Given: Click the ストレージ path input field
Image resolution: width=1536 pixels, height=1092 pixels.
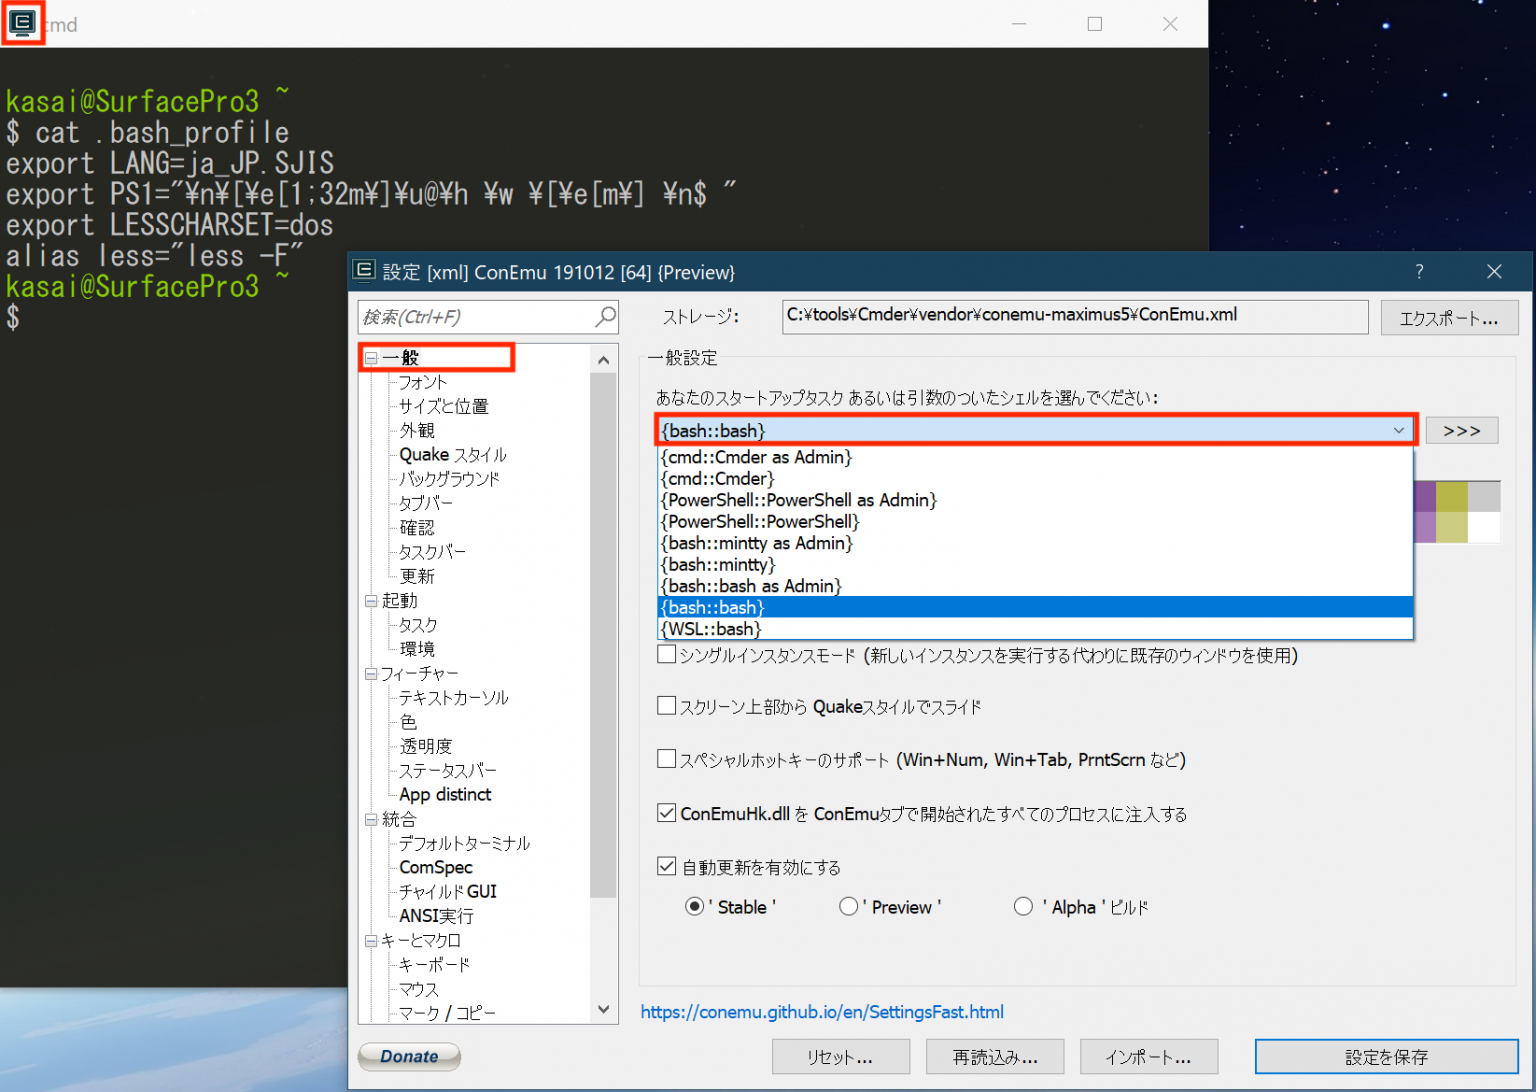Looking at the screenshot, I should pos(1075,317).
